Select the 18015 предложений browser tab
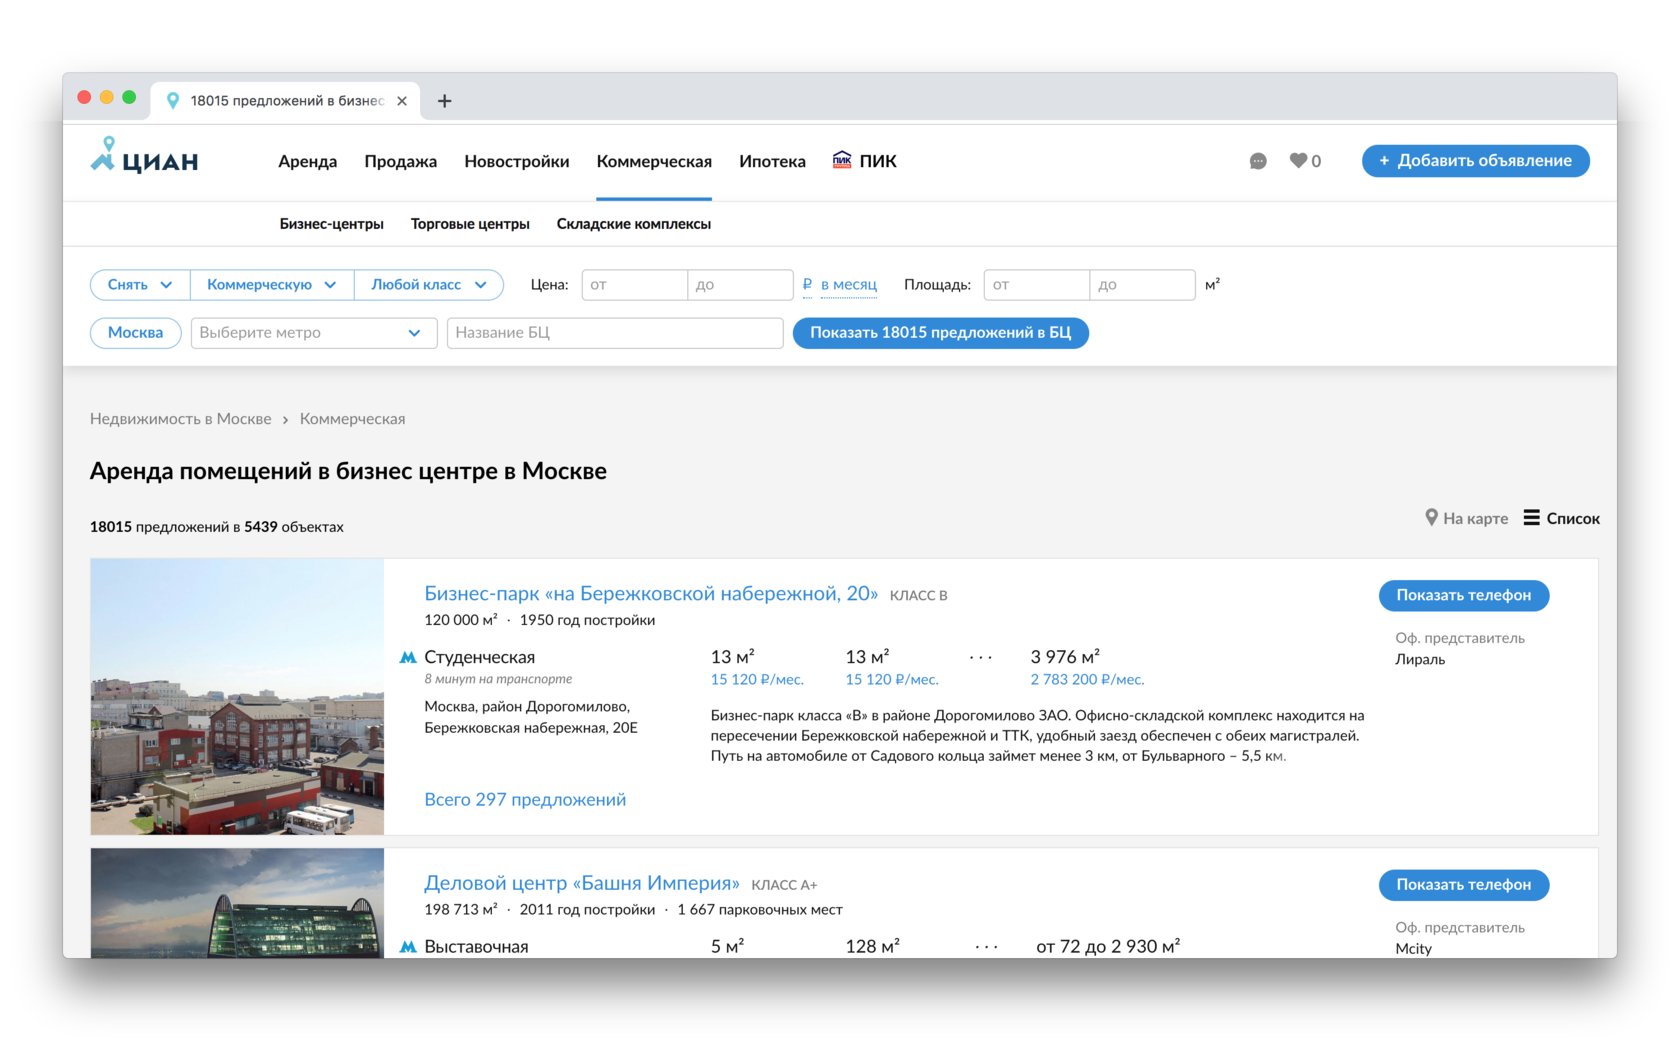The width and height of the screenshot is (1680, 1048). pos(287,101)
